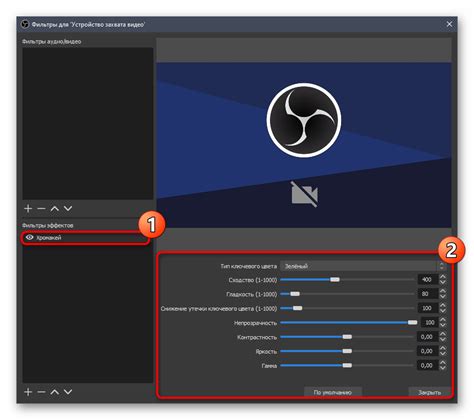Click the Снижение утечки ключевого цвета slider handle

[297, 308]
